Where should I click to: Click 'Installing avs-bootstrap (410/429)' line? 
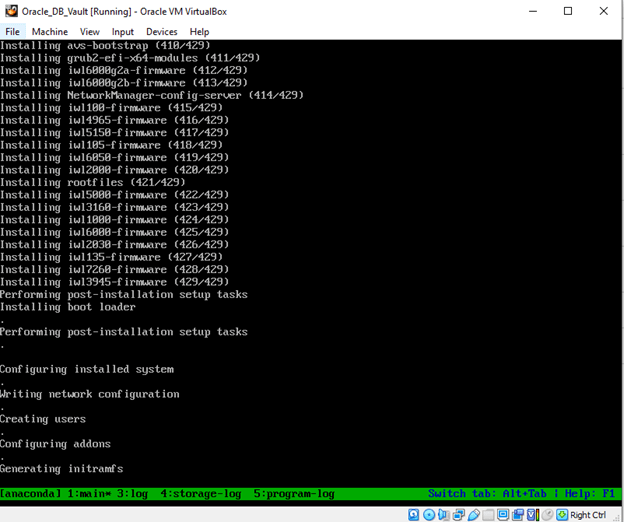point(105,45)
